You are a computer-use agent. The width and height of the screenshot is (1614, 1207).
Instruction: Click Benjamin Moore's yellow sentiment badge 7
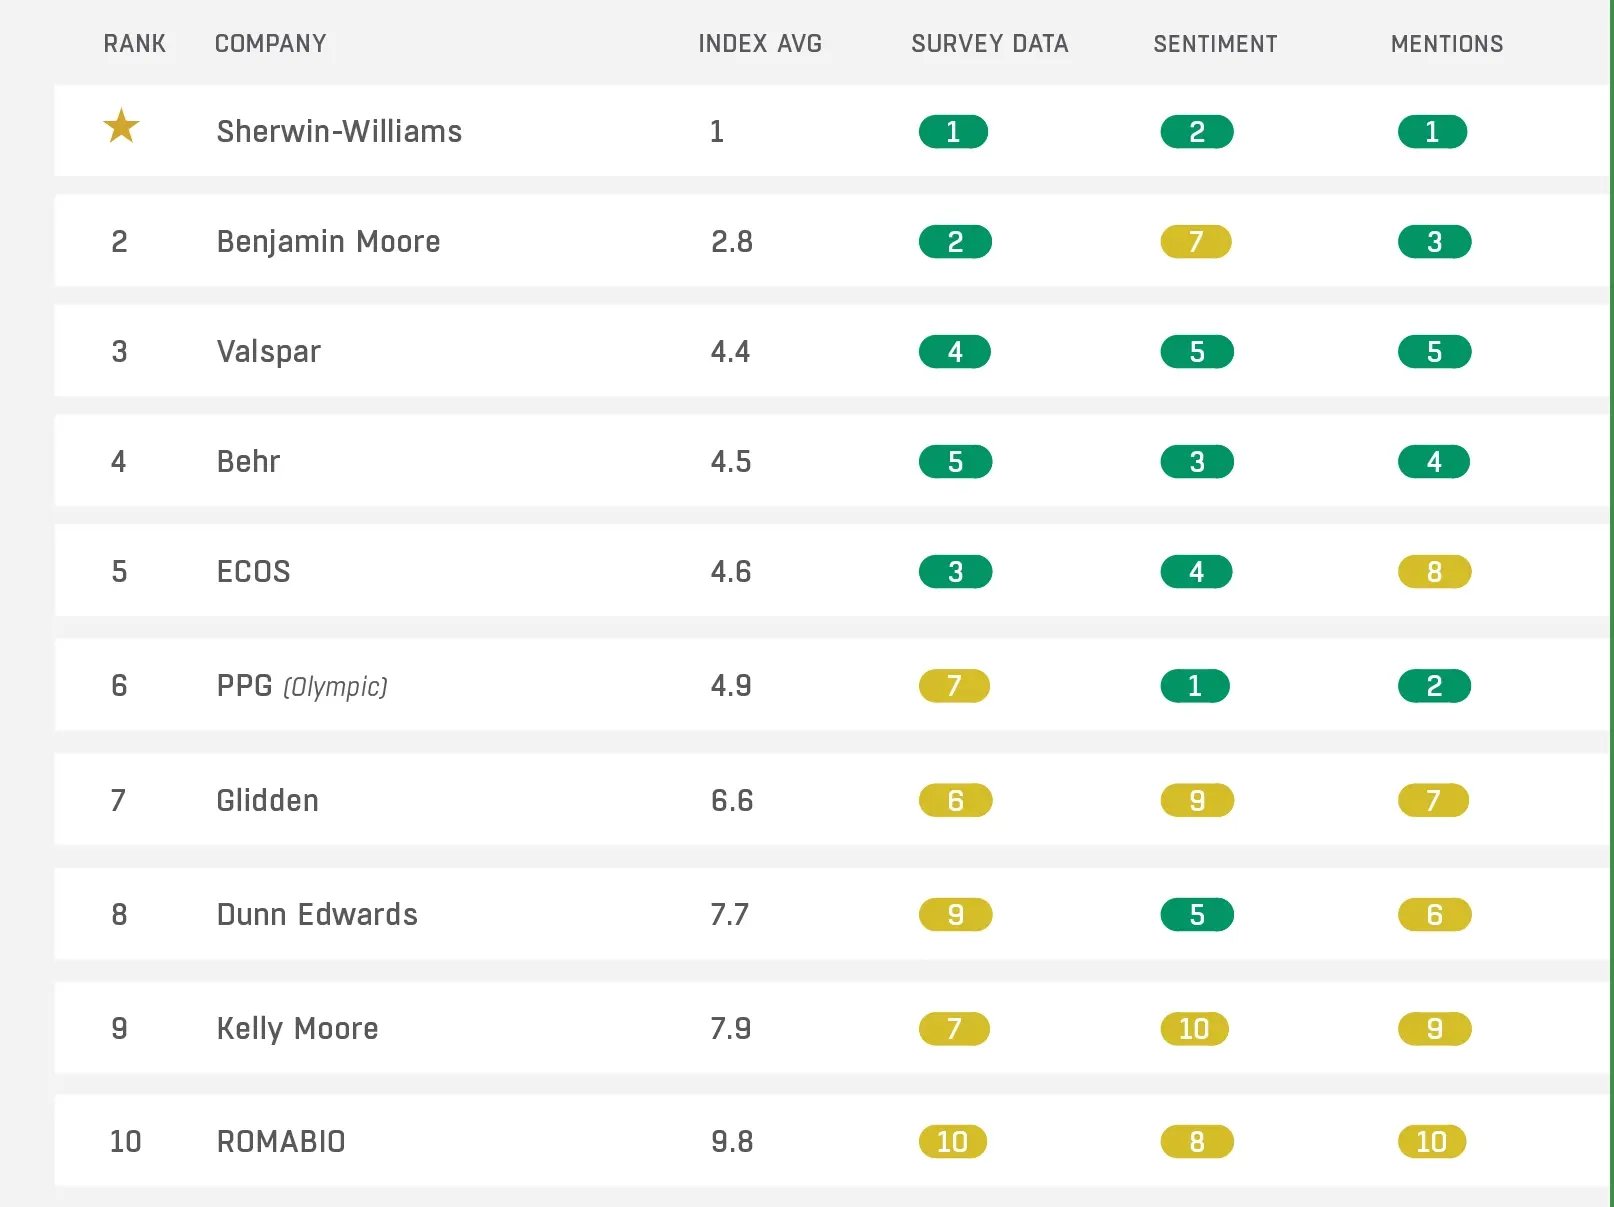pyautogui.click(x=1196, y=242)
